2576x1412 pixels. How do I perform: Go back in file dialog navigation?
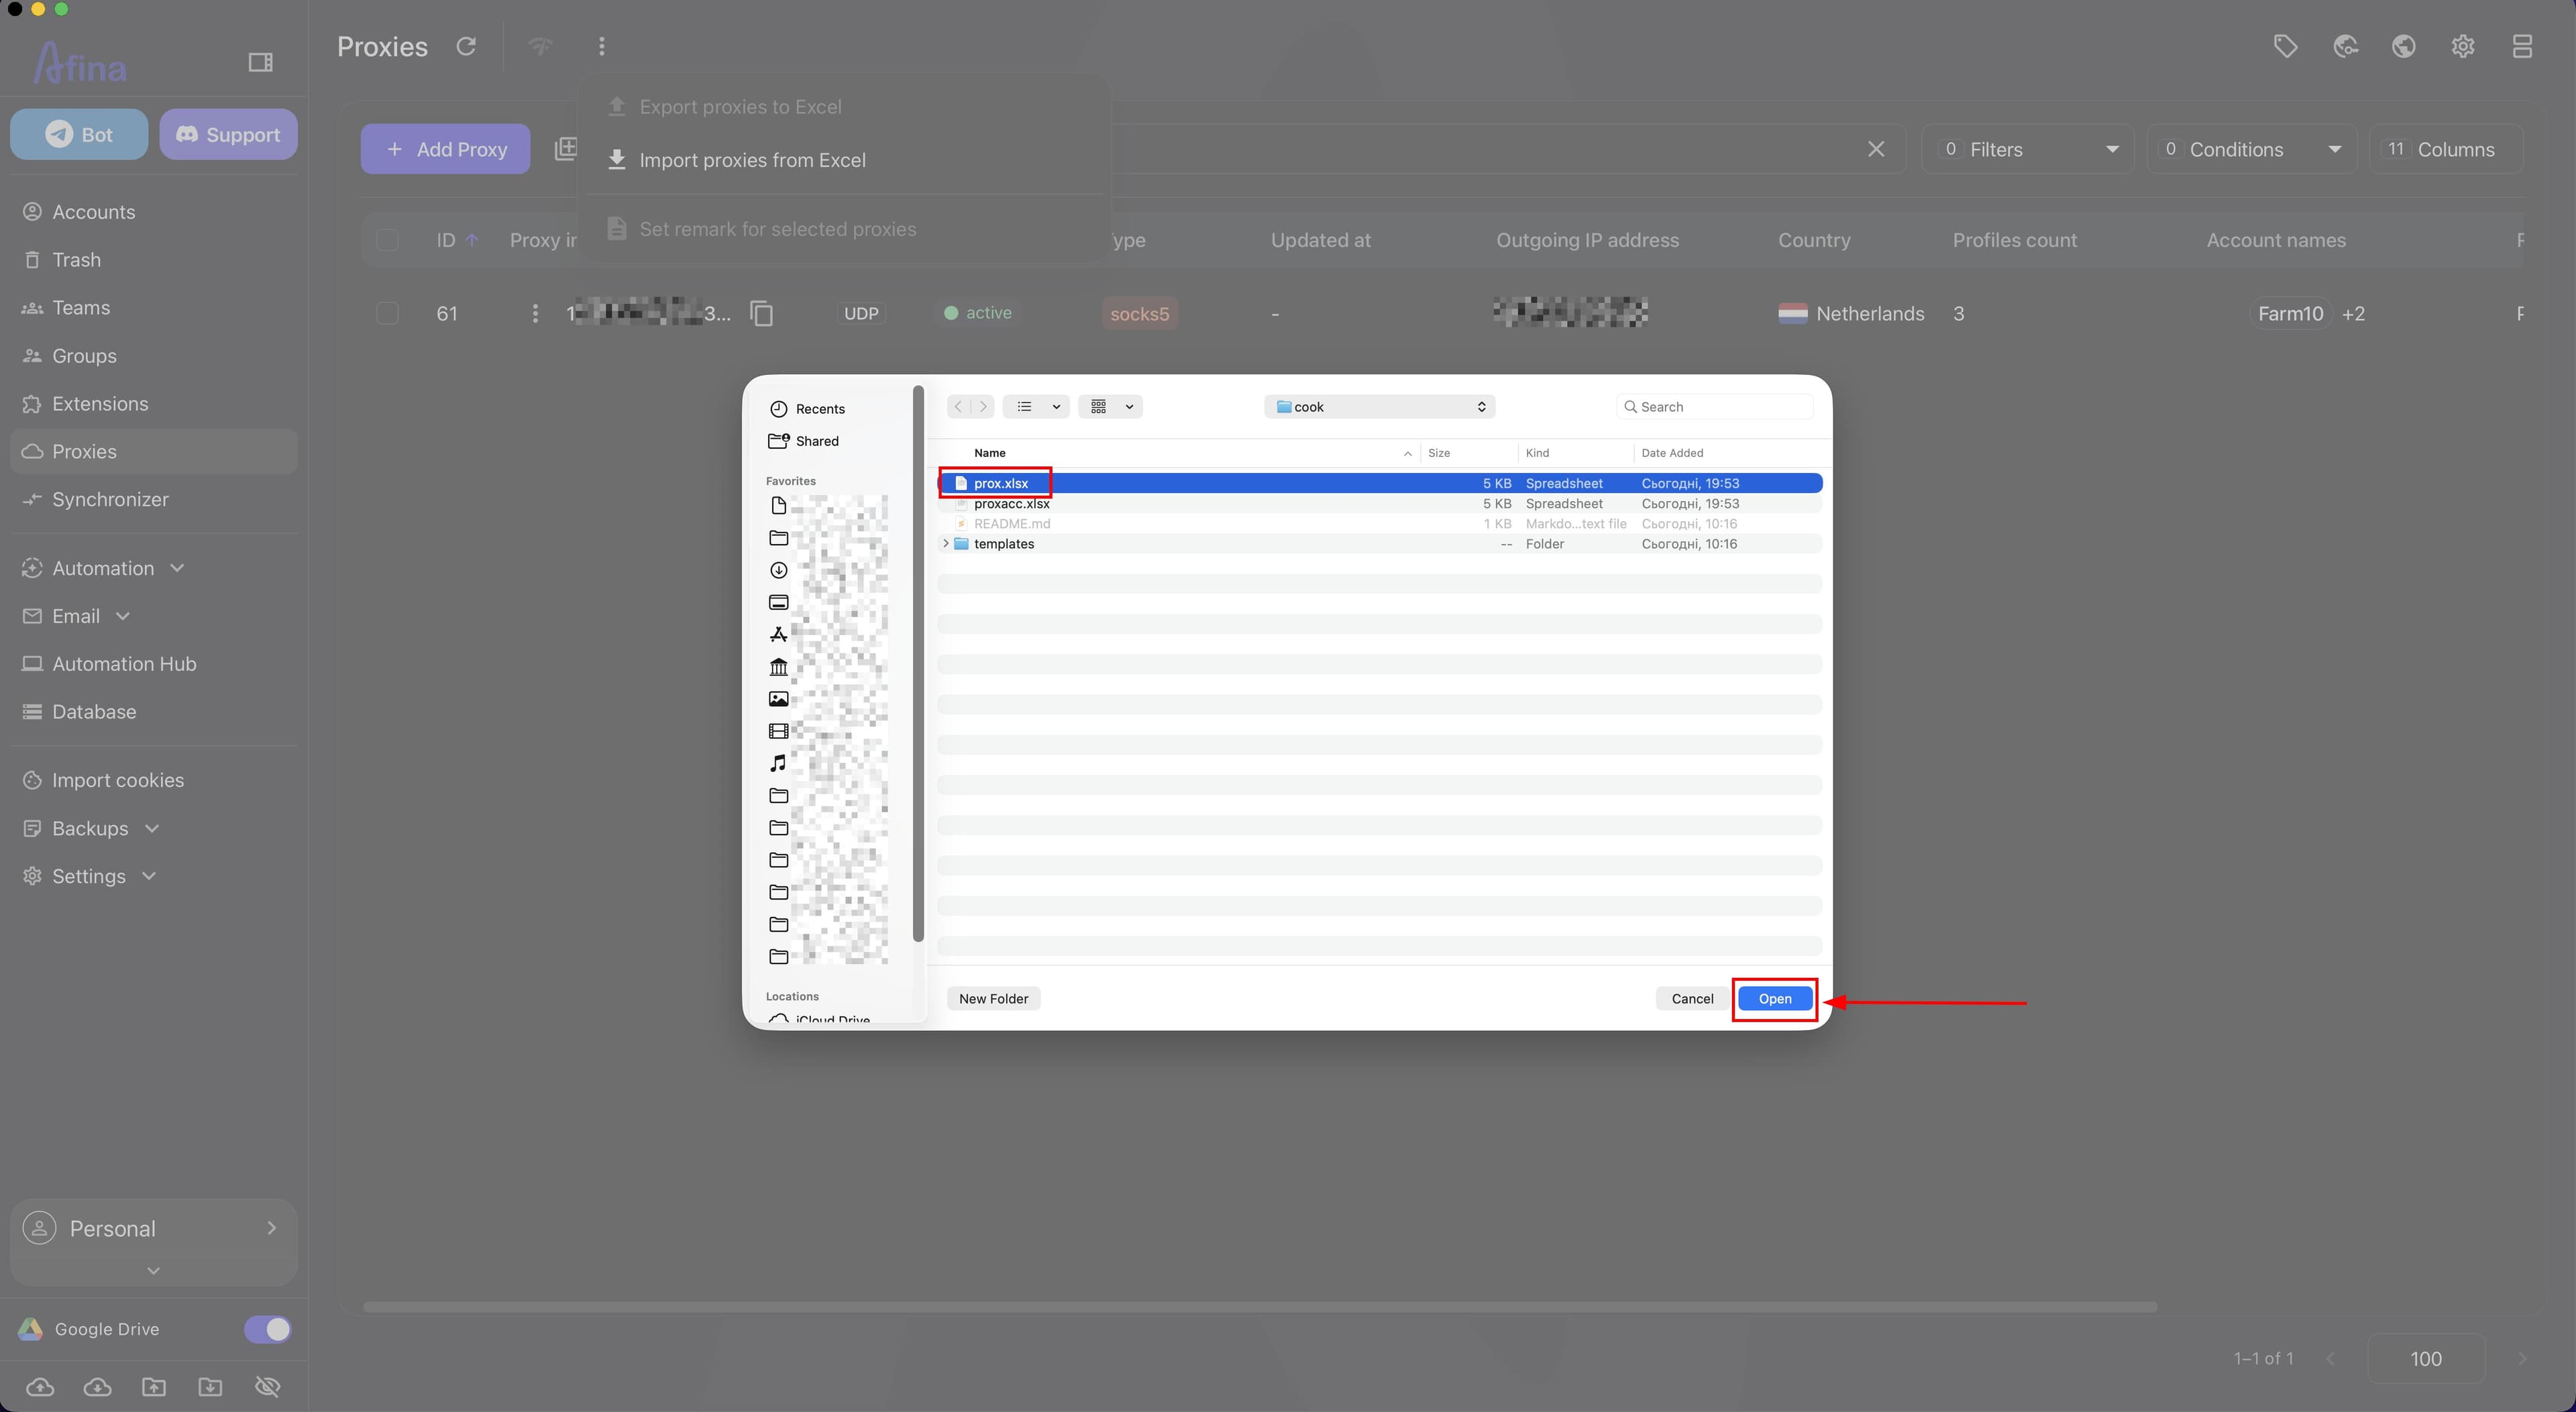(x=958, y=406)
